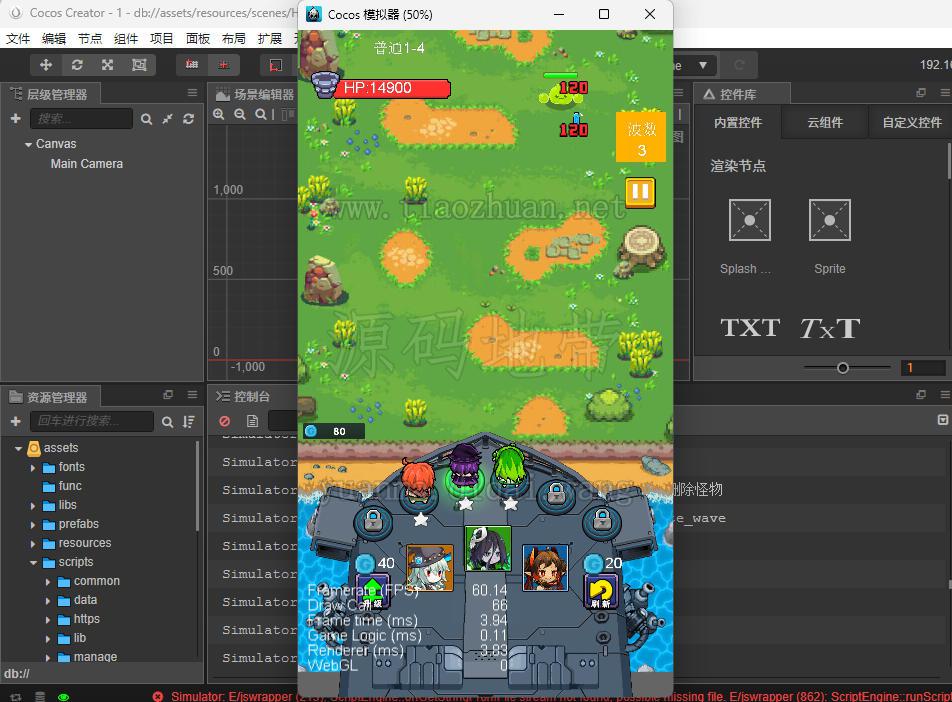Screen dimensions: 952x702
Task: Expand the data folder
Action: 48,601
